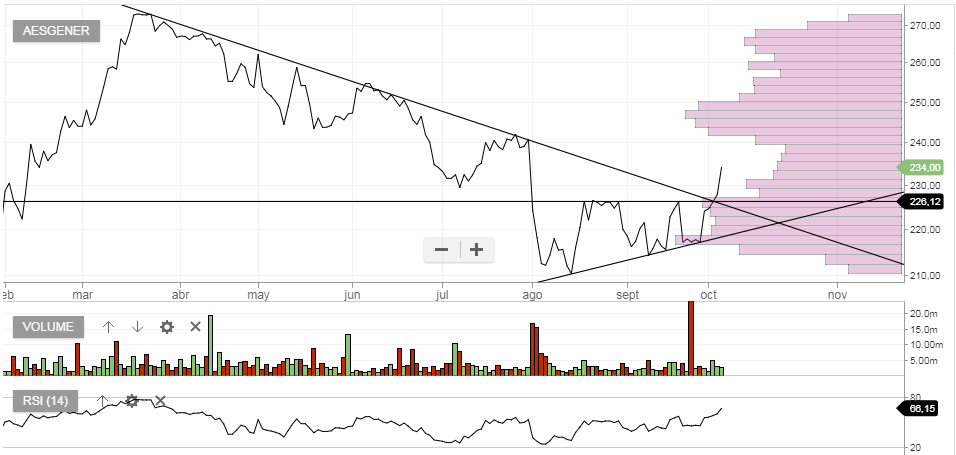Zoom in using the plus button
This screenshot has width=956, height=455.
477,250
